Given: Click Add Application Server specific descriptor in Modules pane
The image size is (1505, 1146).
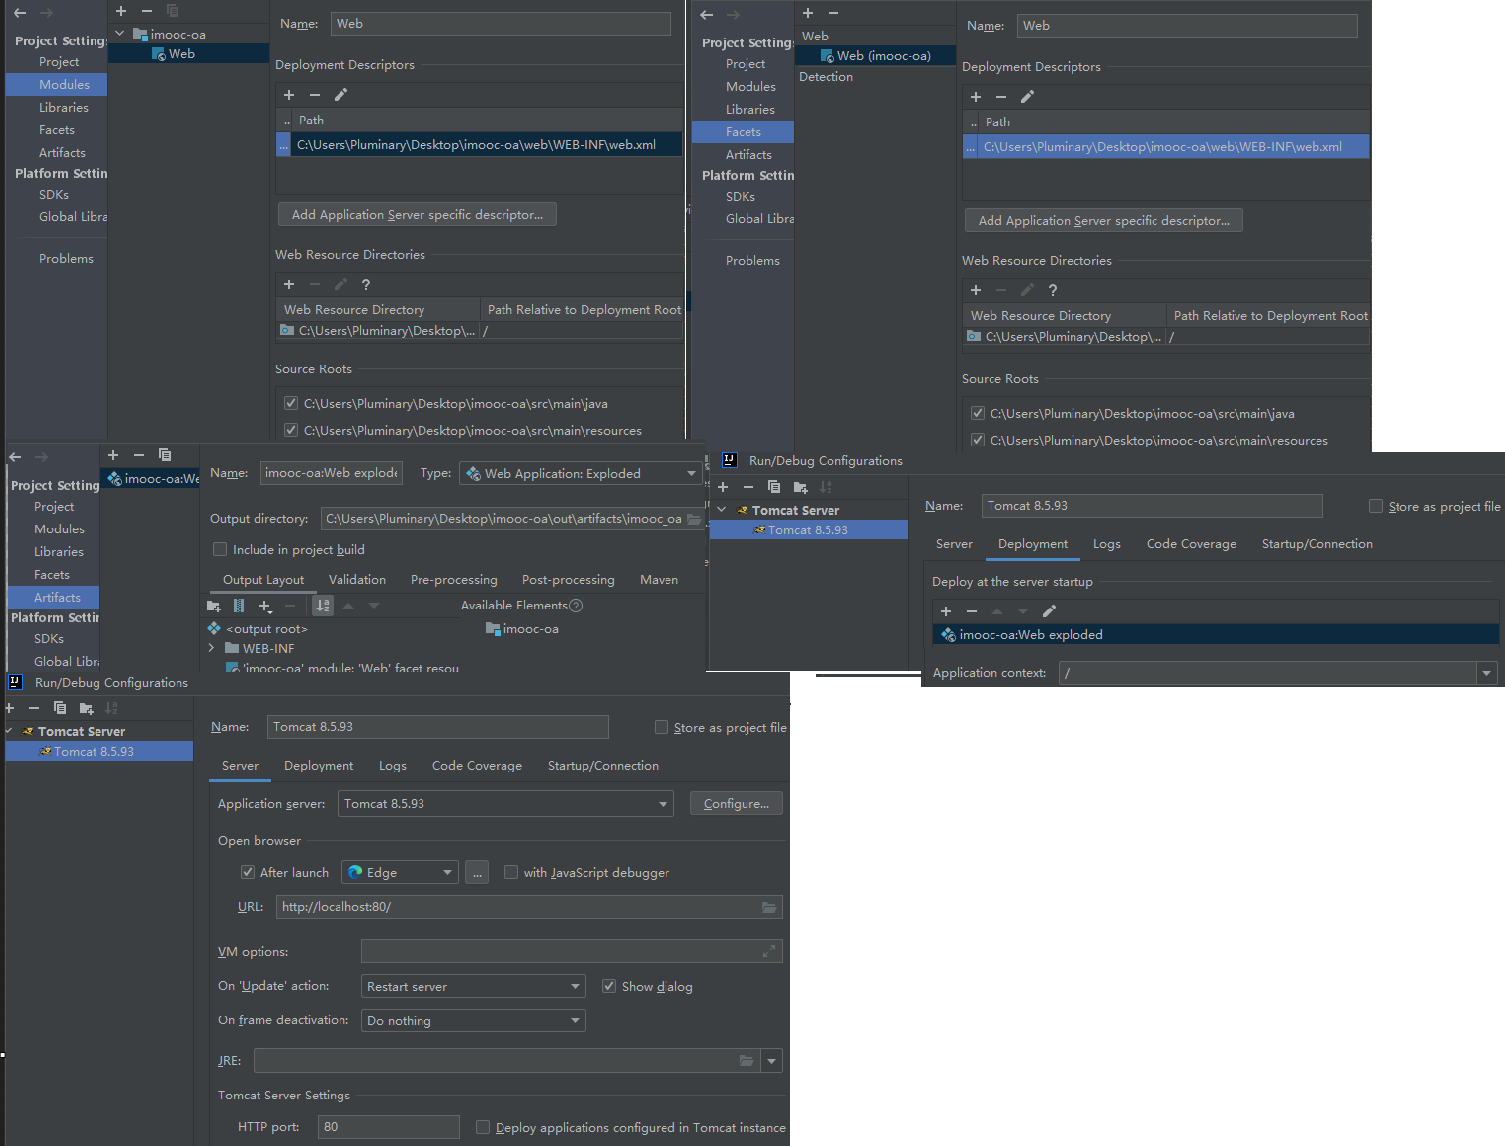Looking at the screenshot, I should pos(417,215).
